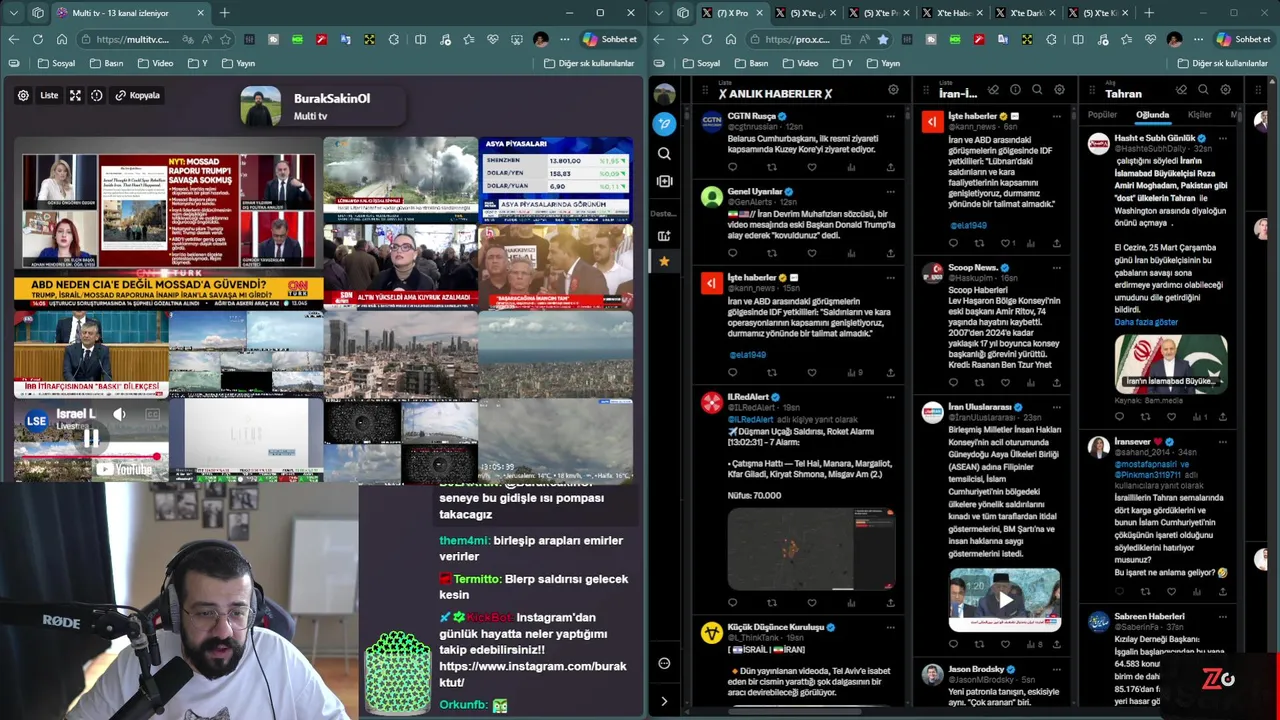Compose a new post in X Pro sidebar
The height and width of the screenshot is (720, 1280).
click(x=664, y=124)
